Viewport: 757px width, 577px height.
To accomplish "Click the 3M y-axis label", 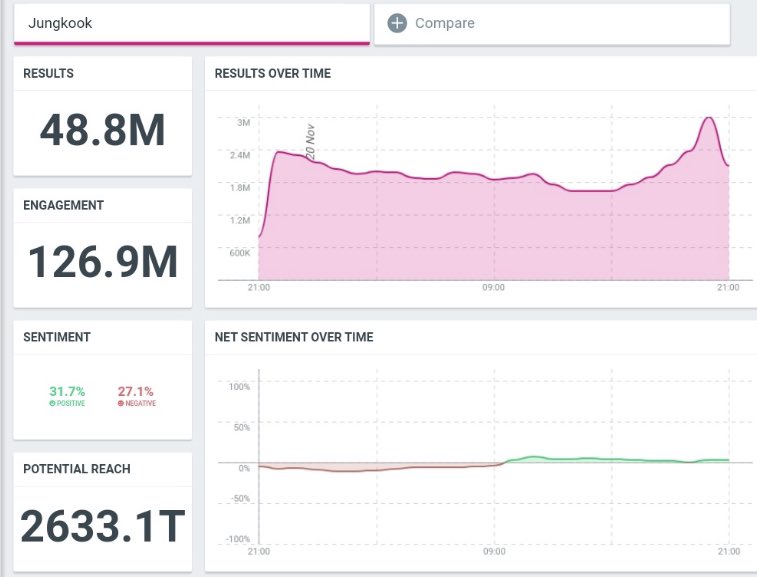I will tap(244, 123).
